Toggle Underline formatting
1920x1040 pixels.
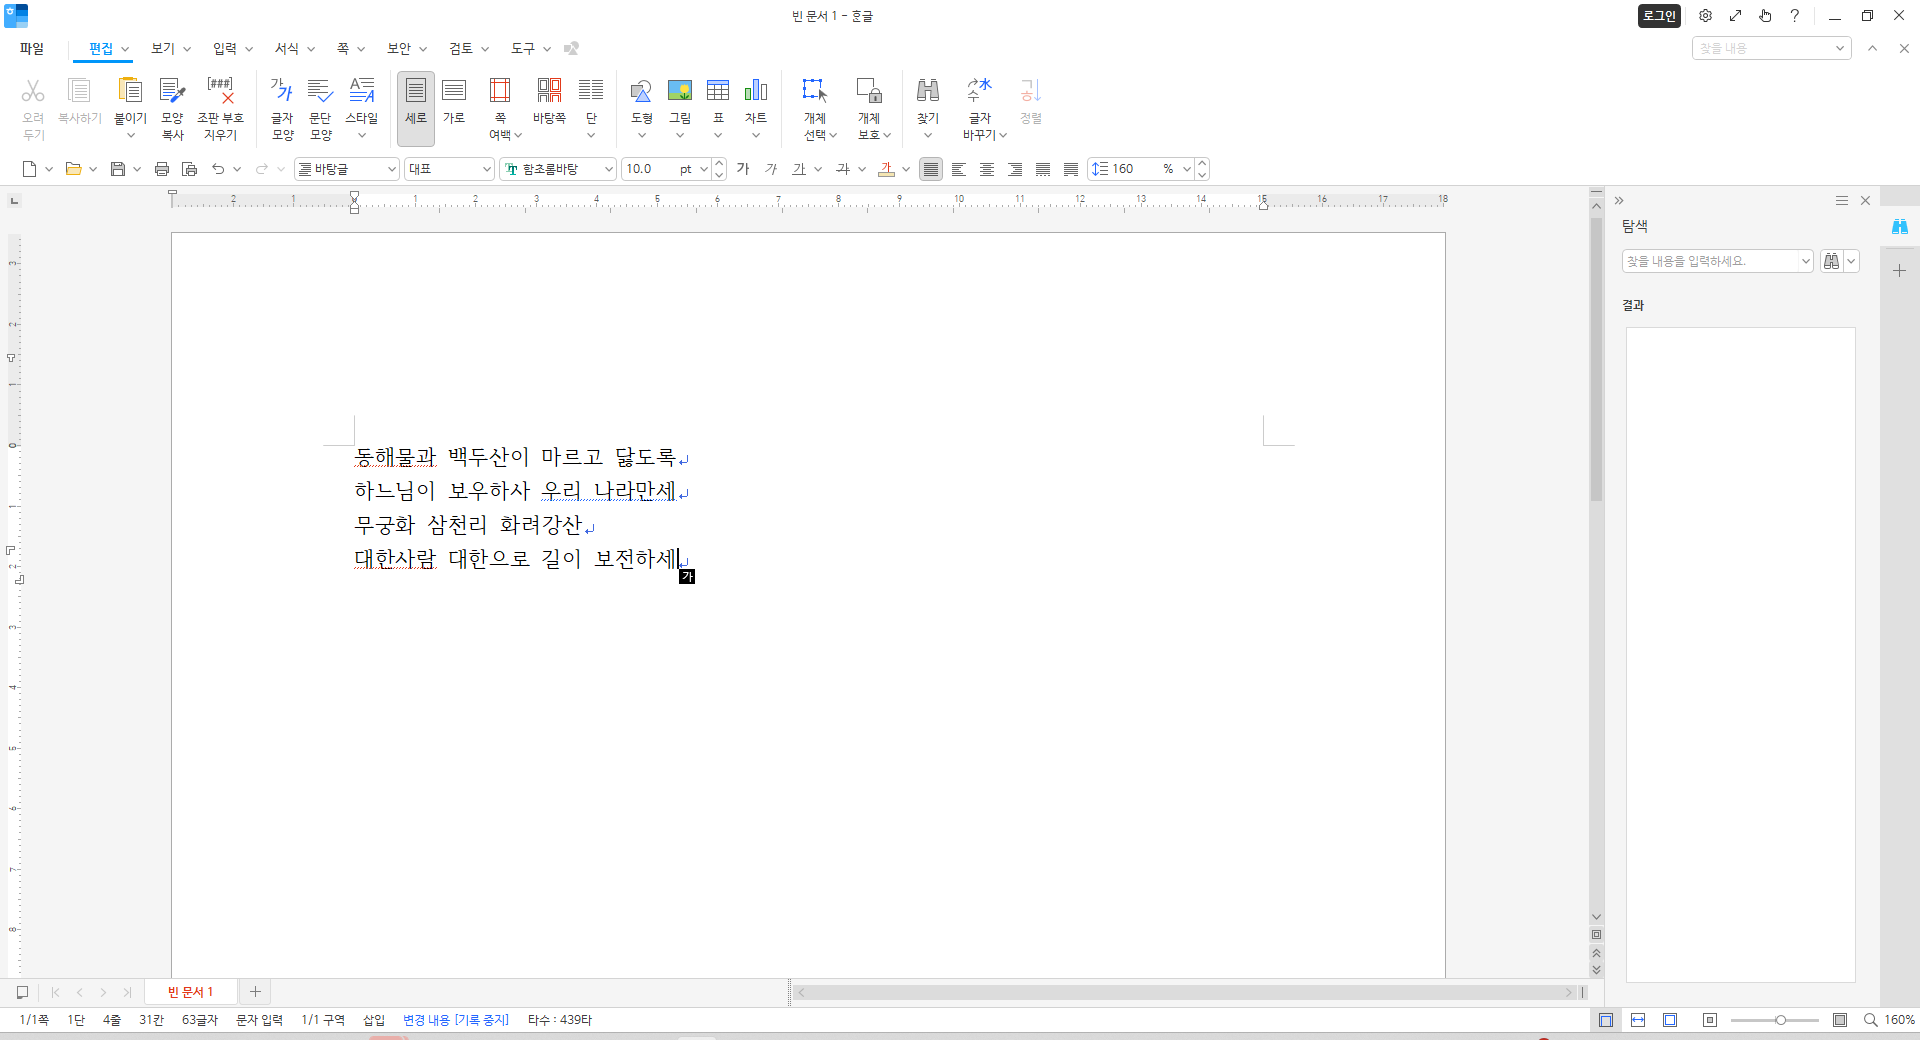[799, 169]
